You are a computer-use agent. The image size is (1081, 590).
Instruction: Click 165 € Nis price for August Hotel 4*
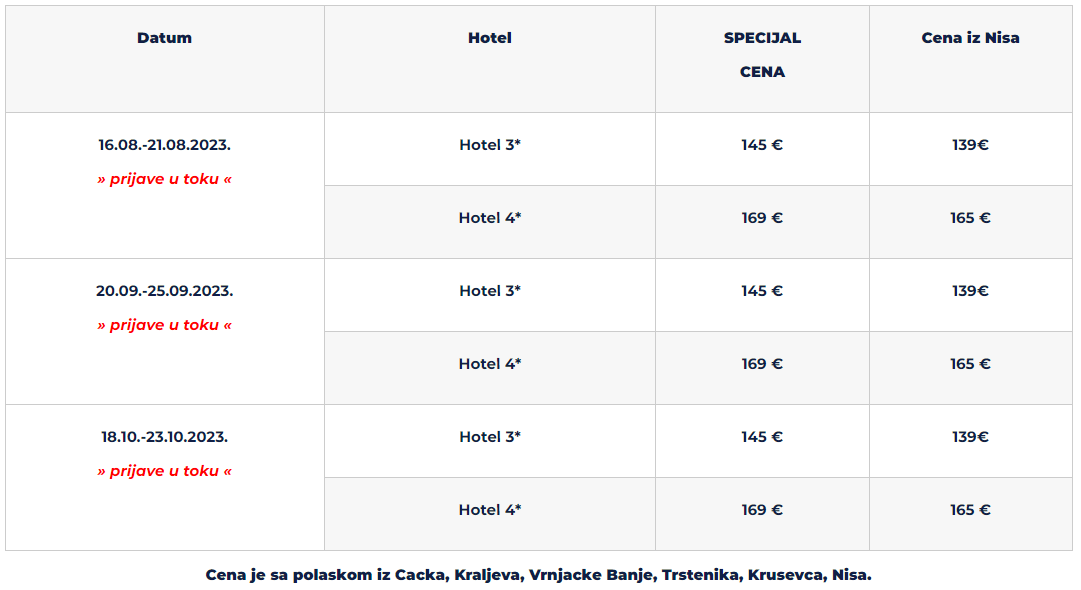point(970,218)
